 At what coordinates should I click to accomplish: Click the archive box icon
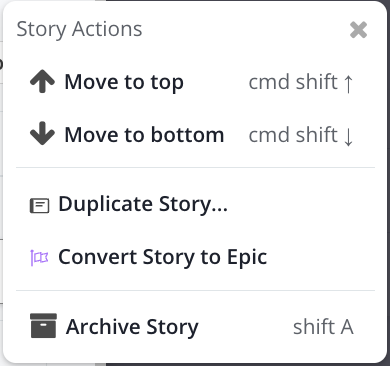[43, 326]
